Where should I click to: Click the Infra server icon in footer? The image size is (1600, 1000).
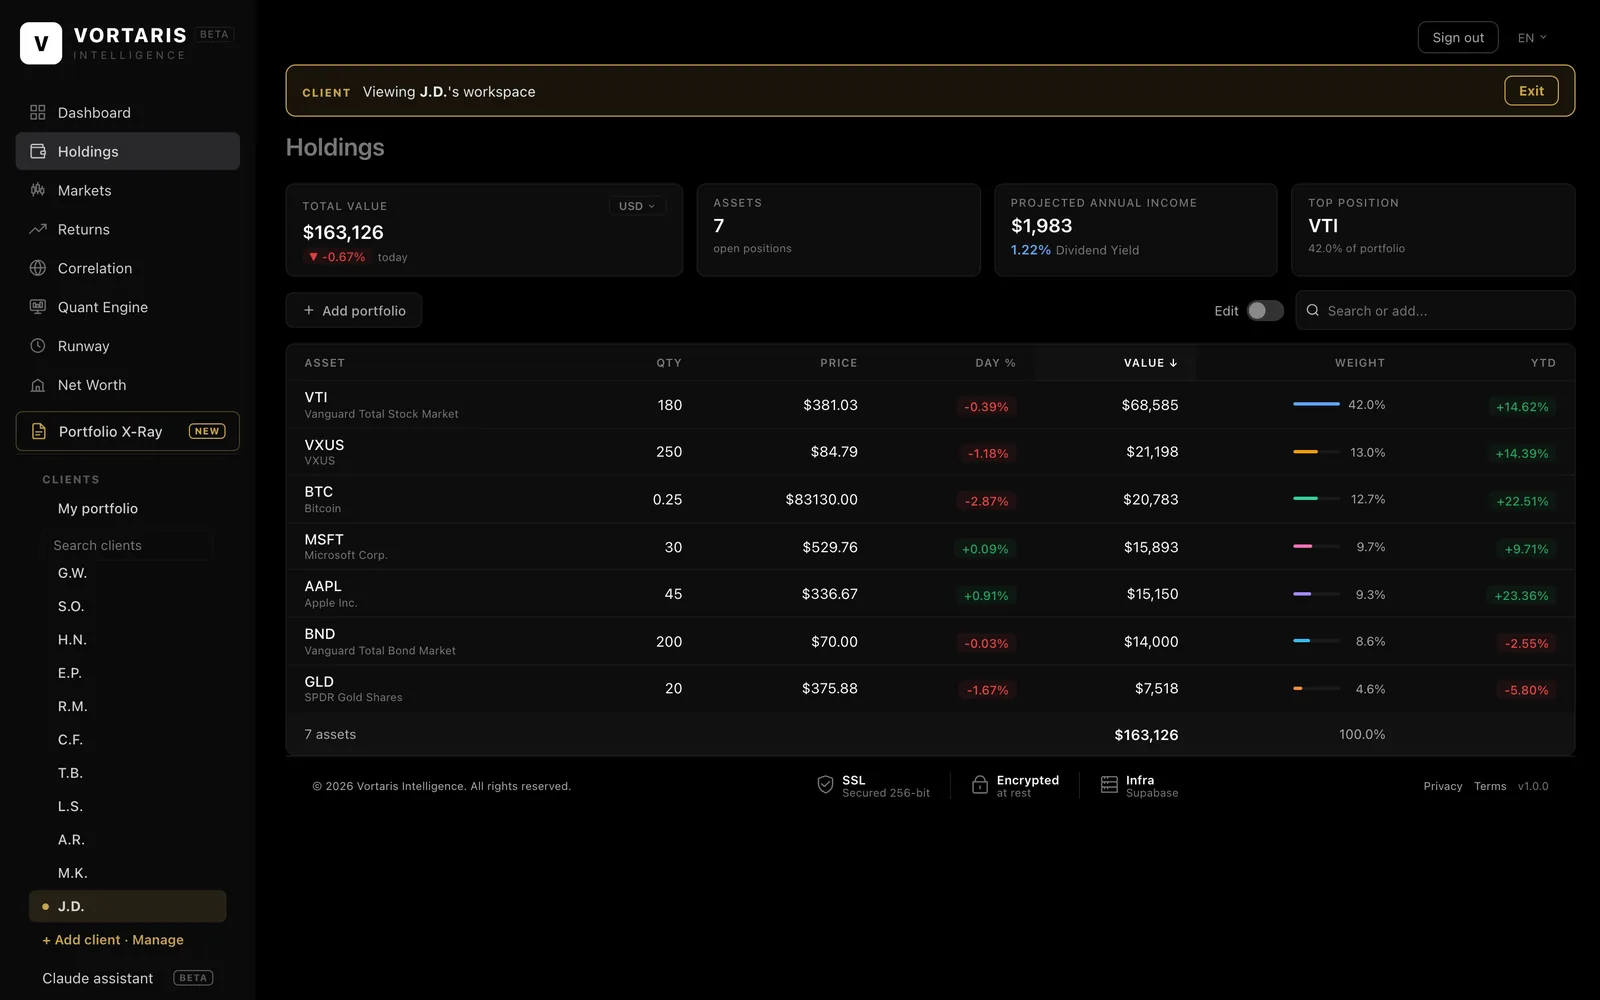[1109, 785]
